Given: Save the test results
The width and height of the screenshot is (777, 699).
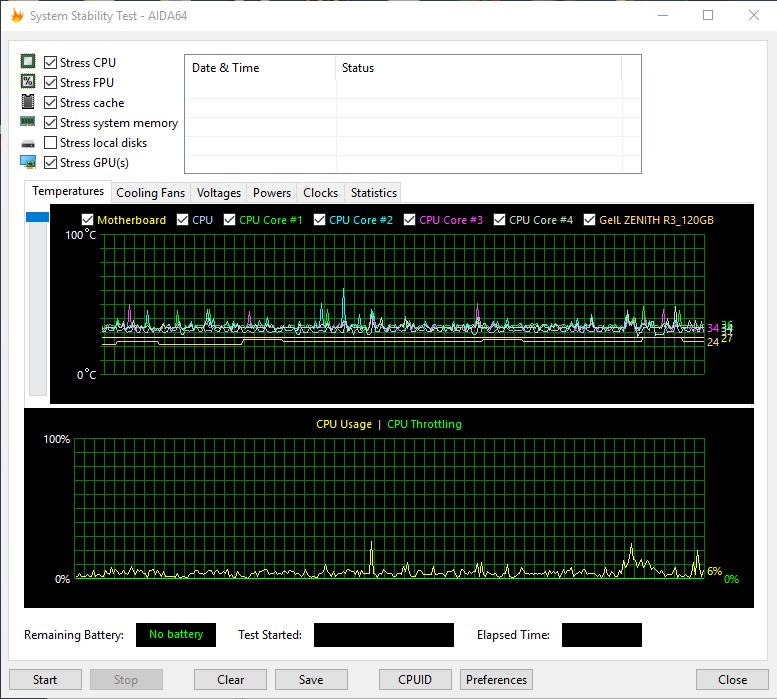Looking at the screenshot, I should tap(311, 679).
